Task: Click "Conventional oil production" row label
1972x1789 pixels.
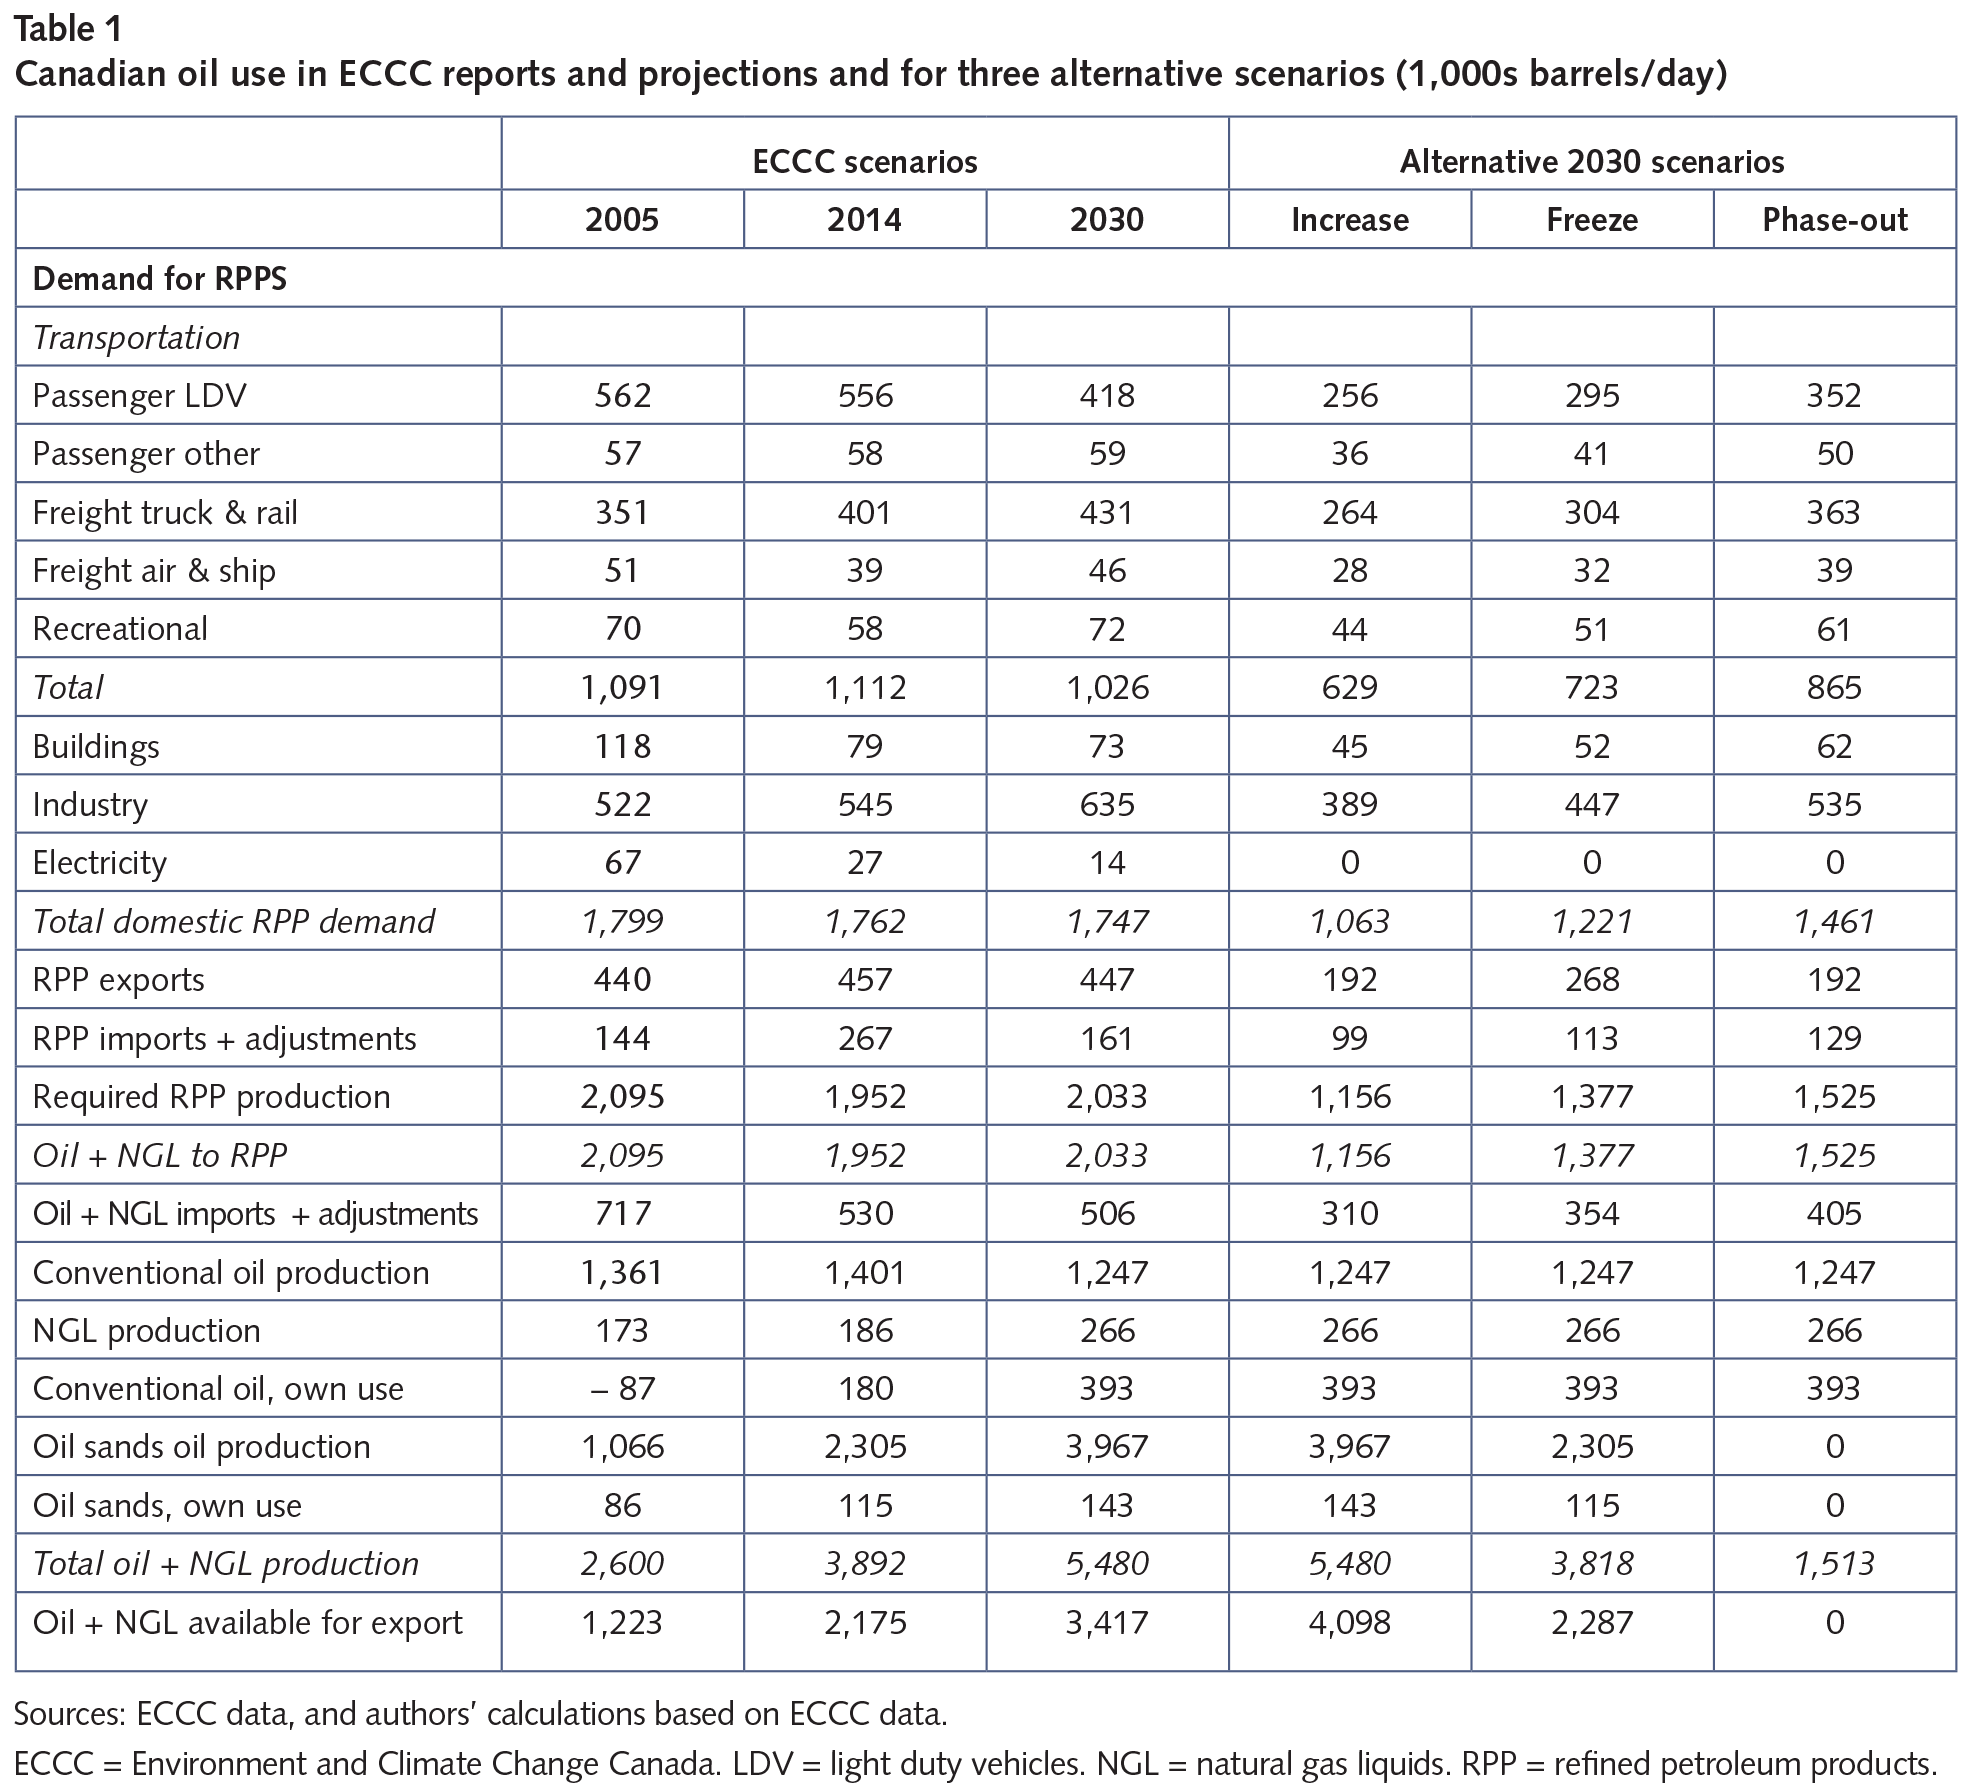Action: [x=231, y=1272]
